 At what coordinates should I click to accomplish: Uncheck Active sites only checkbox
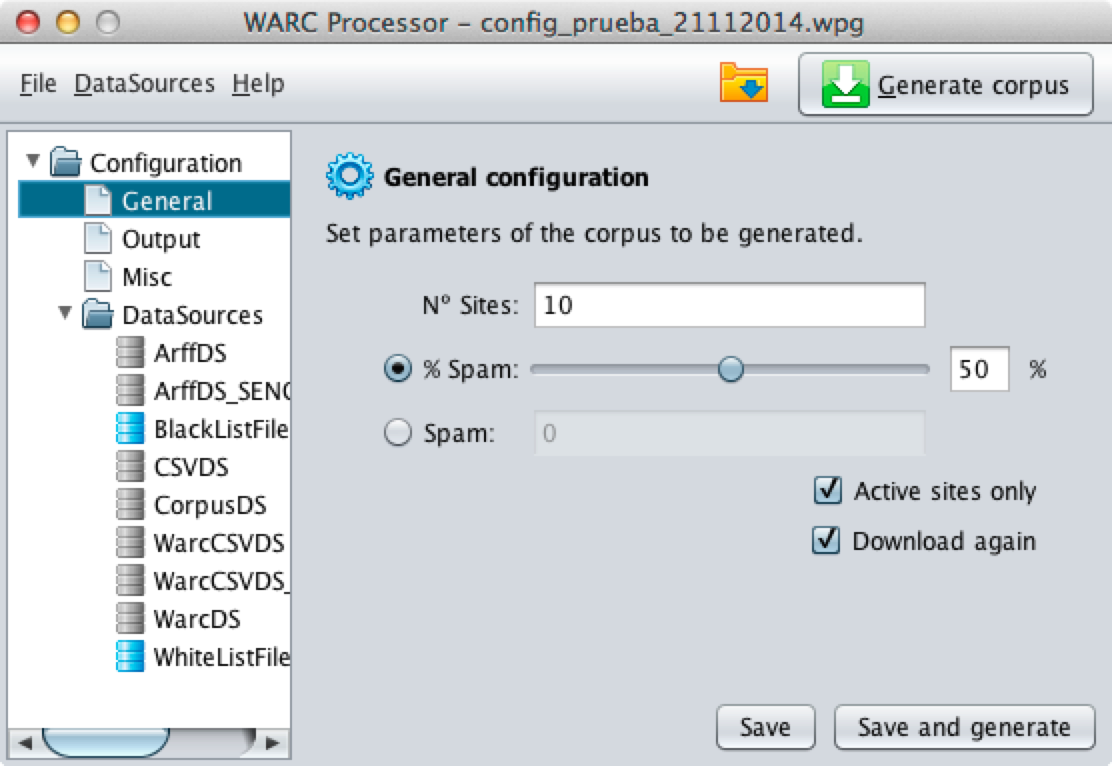[x=827, y=491]
